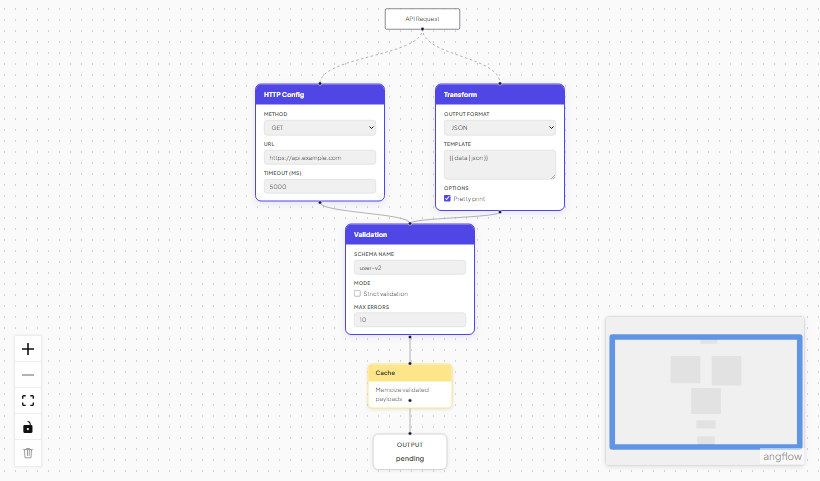Viewport: 820px width, 481px height.
Task: Select the Validation node header
Action: (x=409, y=235)
